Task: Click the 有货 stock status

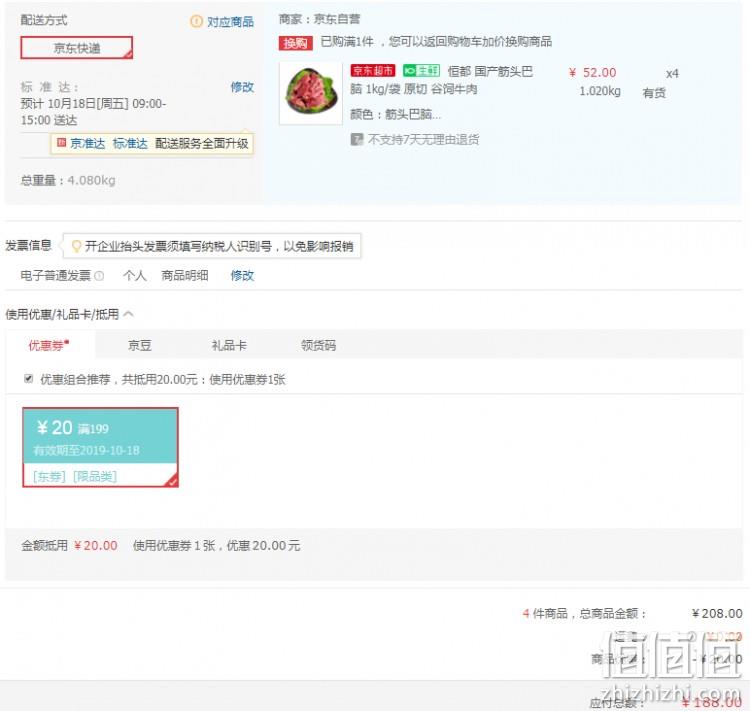Action: 654,93
